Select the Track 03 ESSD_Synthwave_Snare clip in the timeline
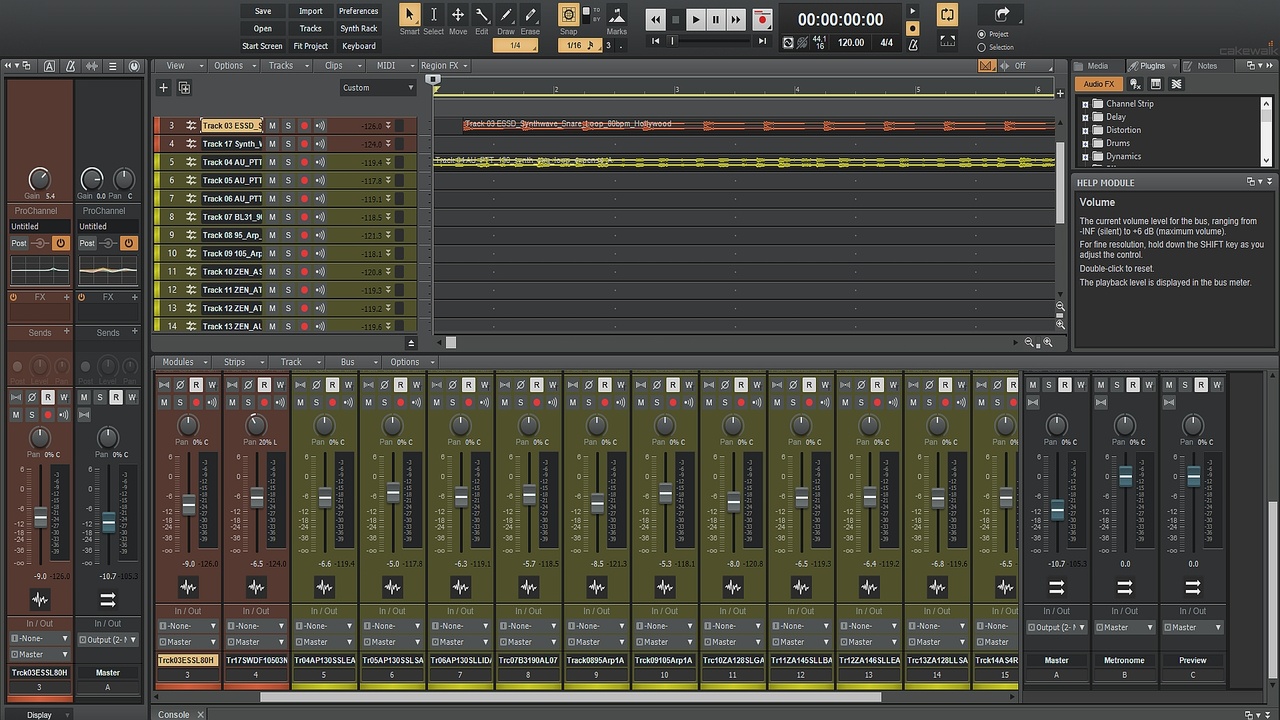The width and height of the screenshot is (1280, 720). 758,126
